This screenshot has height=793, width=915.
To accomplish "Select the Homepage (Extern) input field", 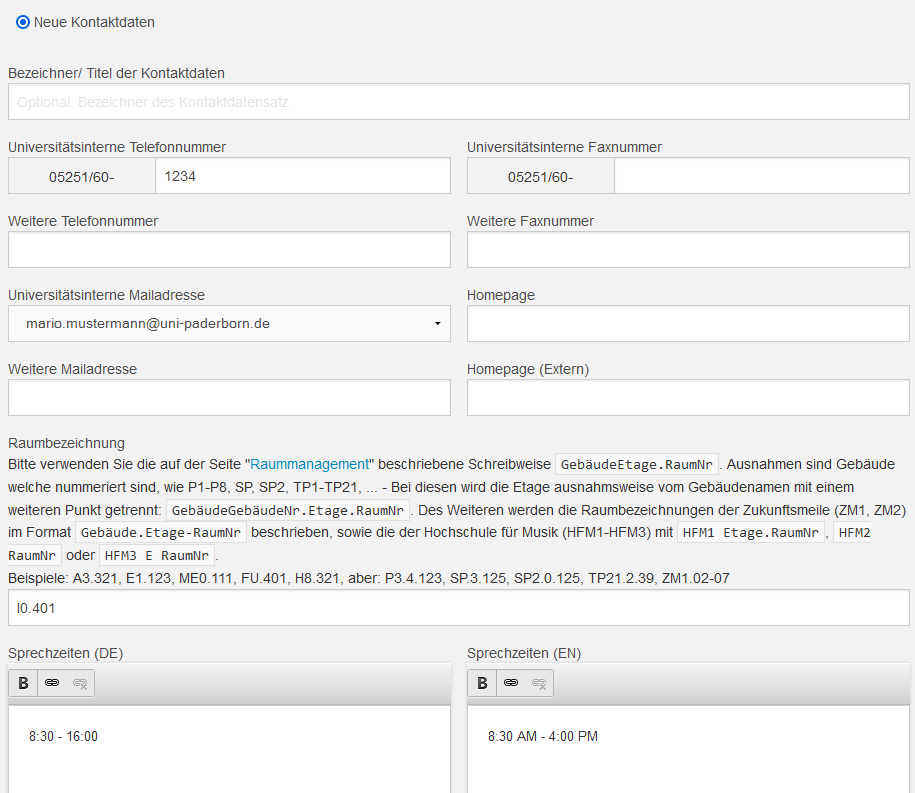I will coord(688,398).
